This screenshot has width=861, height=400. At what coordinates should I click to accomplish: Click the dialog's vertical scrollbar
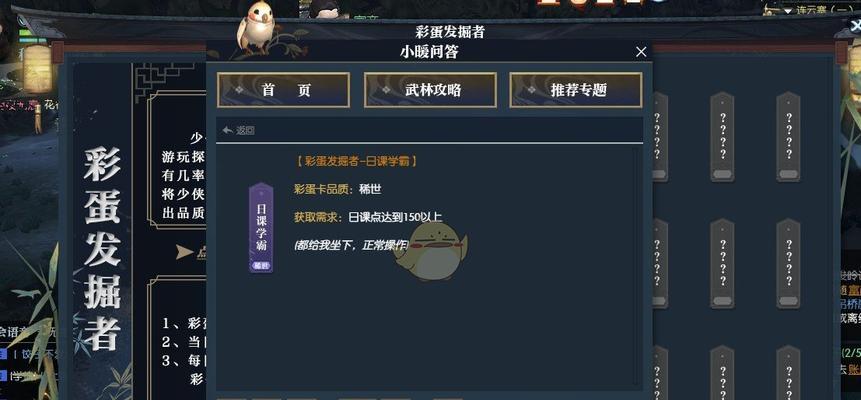coord(637,266)
